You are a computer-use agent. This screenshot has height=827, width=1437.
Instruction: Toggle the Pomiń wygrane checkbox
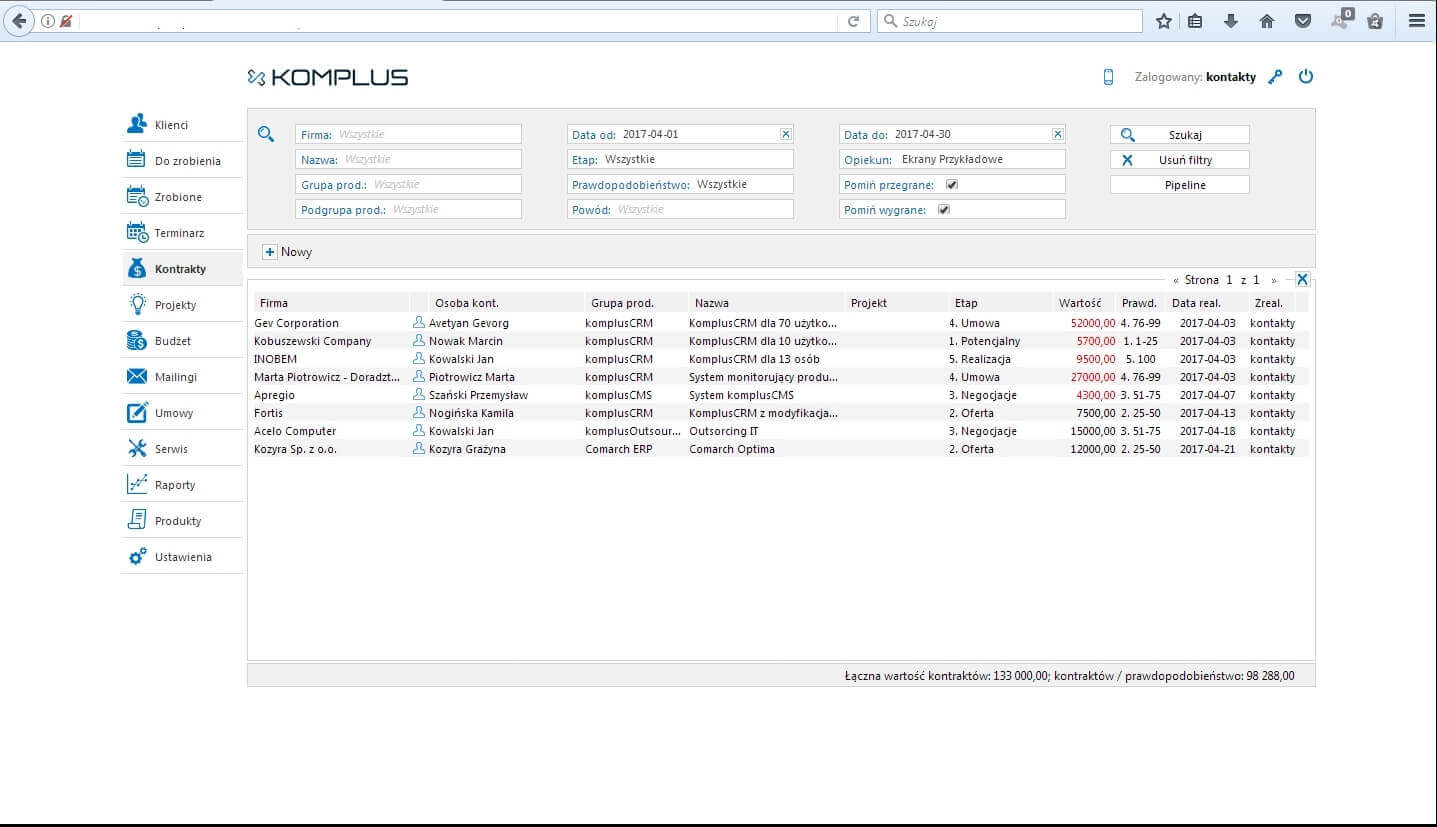(944, 210)
